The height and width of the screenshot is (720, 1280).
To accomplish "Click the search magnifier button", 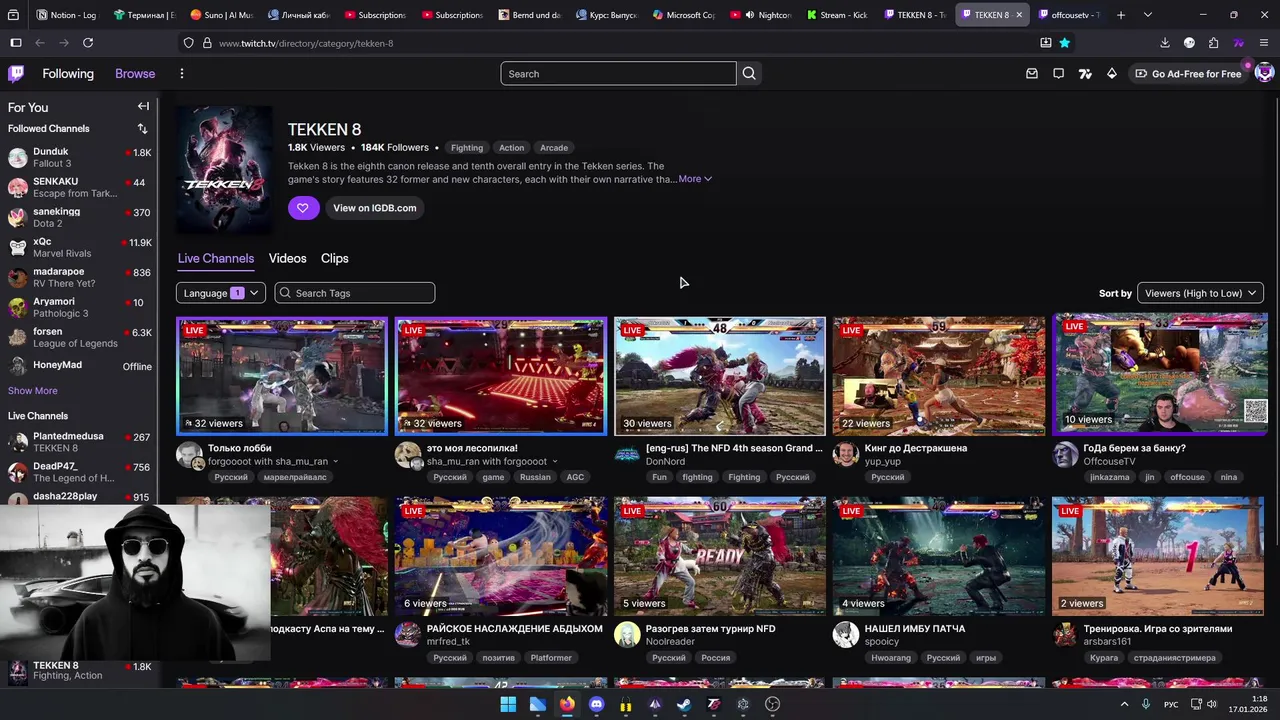I will 749,73.
